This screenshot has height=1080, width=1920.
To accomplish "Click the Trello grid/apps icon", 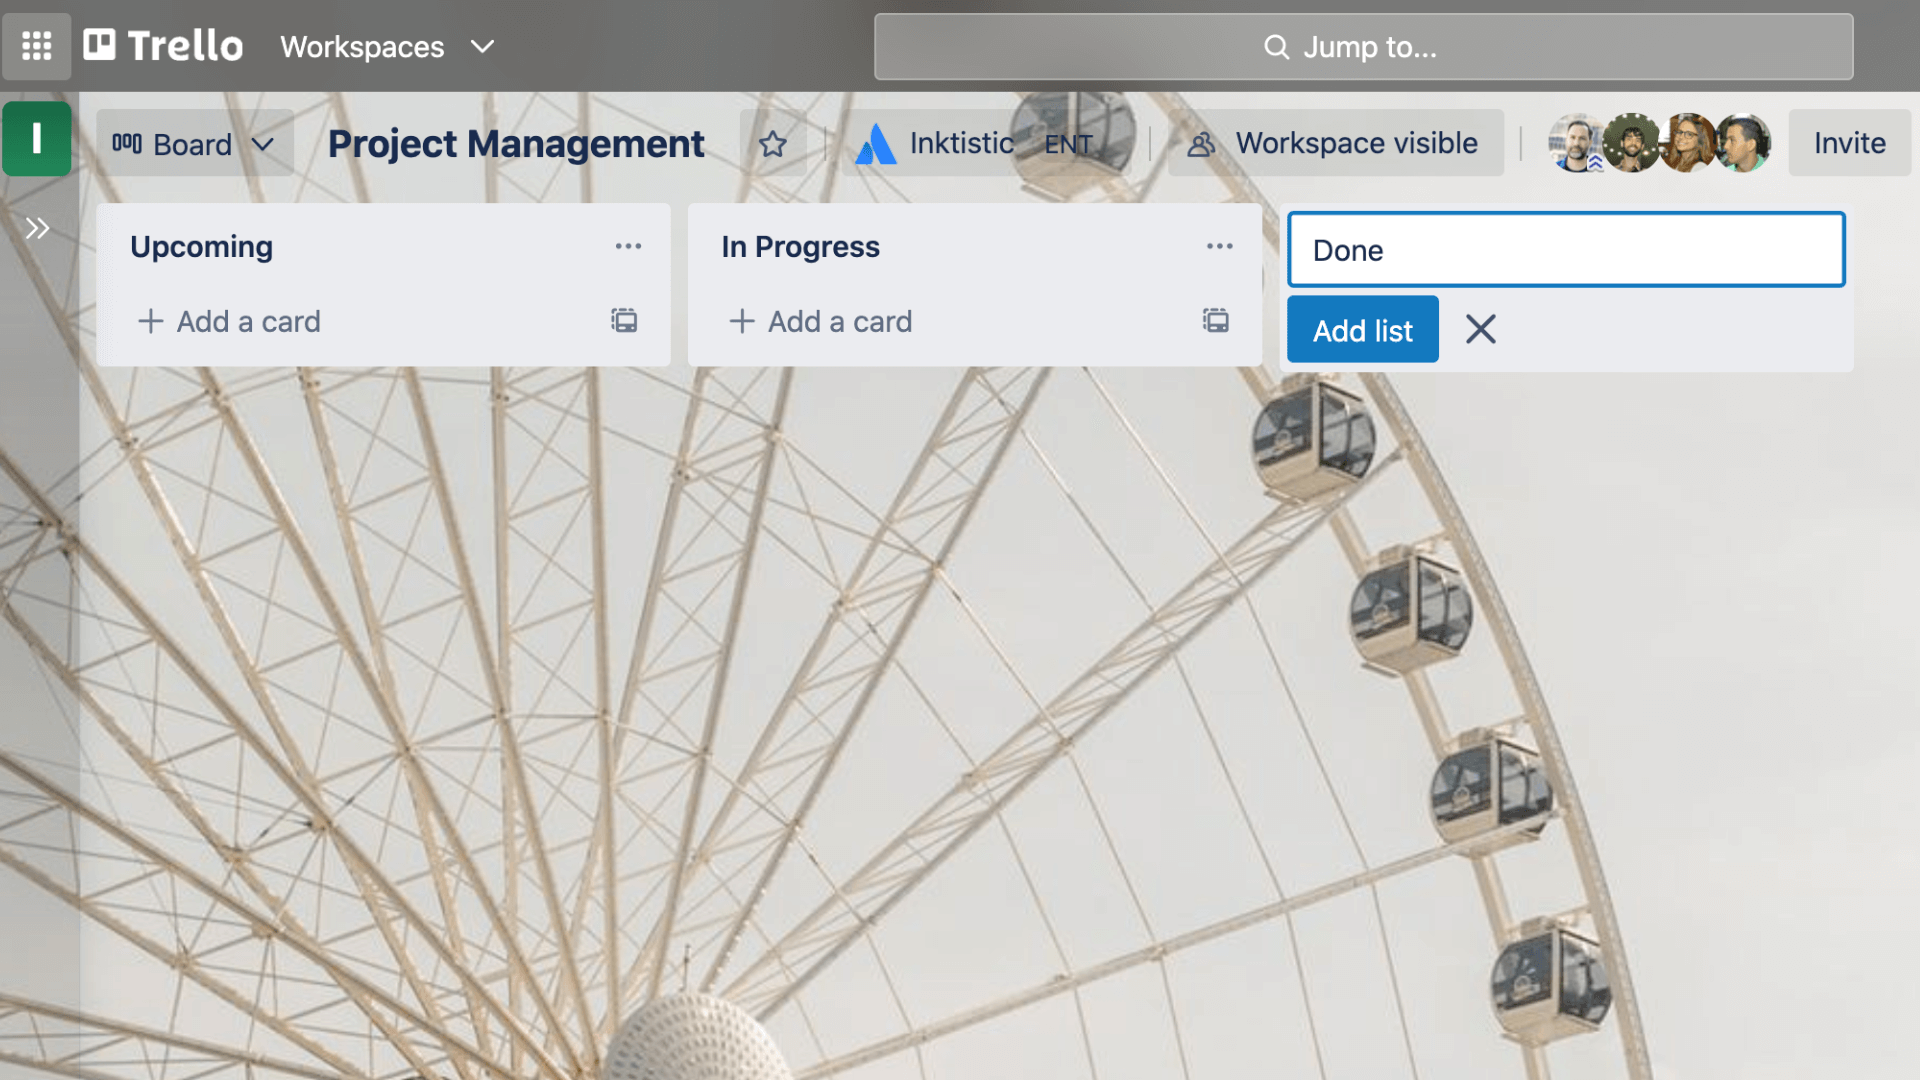I will pos(37,46).
